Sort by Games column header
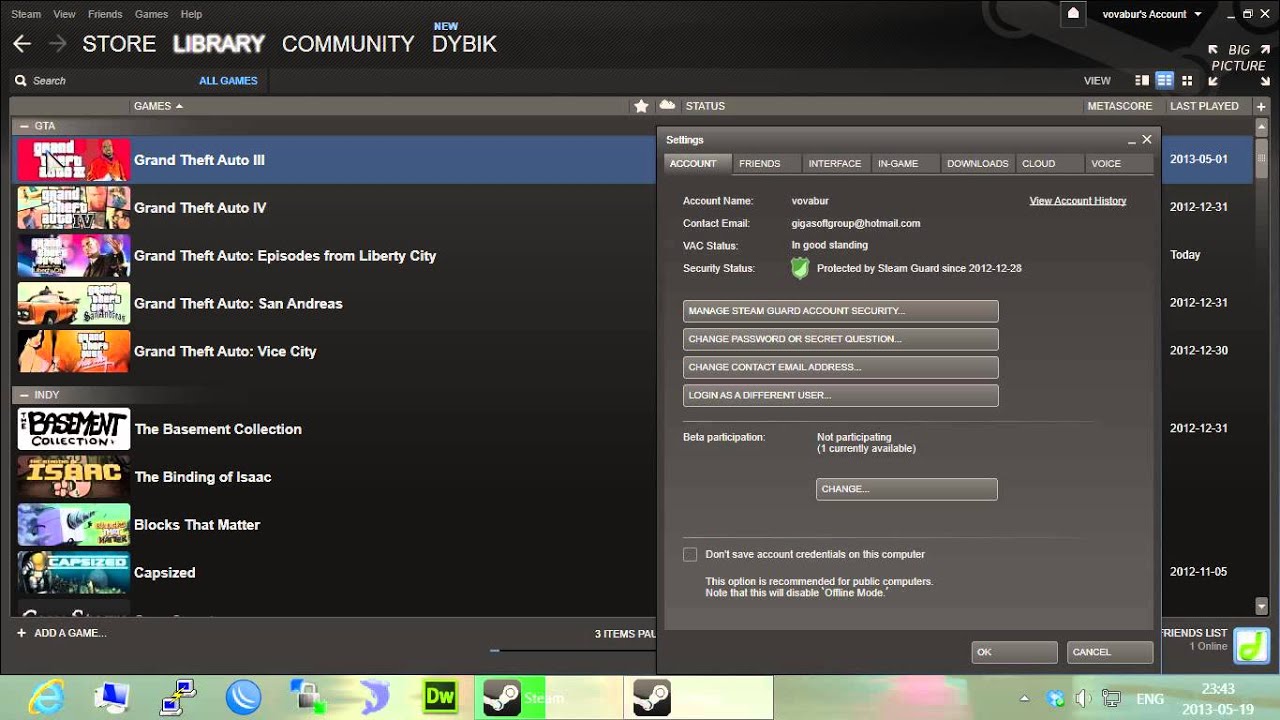The height and width of the screenshot is (720, 1280). point(158,106)
